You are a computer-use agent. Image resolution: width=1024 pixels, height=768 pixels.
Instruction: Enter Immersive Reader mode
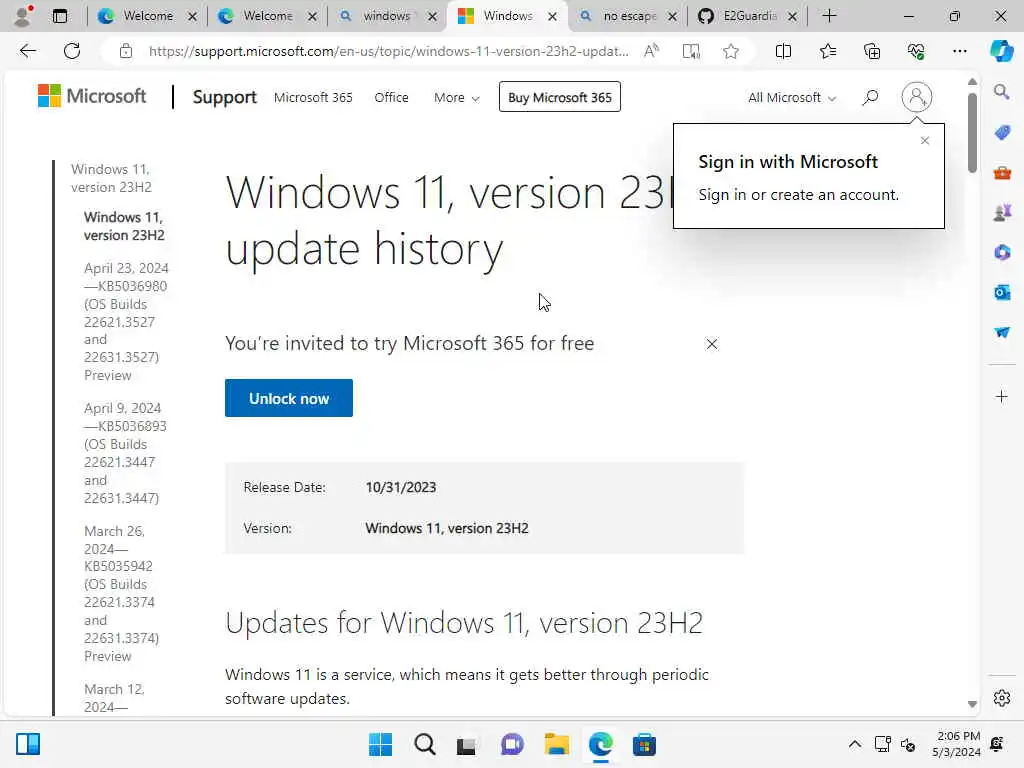(691, 51)
